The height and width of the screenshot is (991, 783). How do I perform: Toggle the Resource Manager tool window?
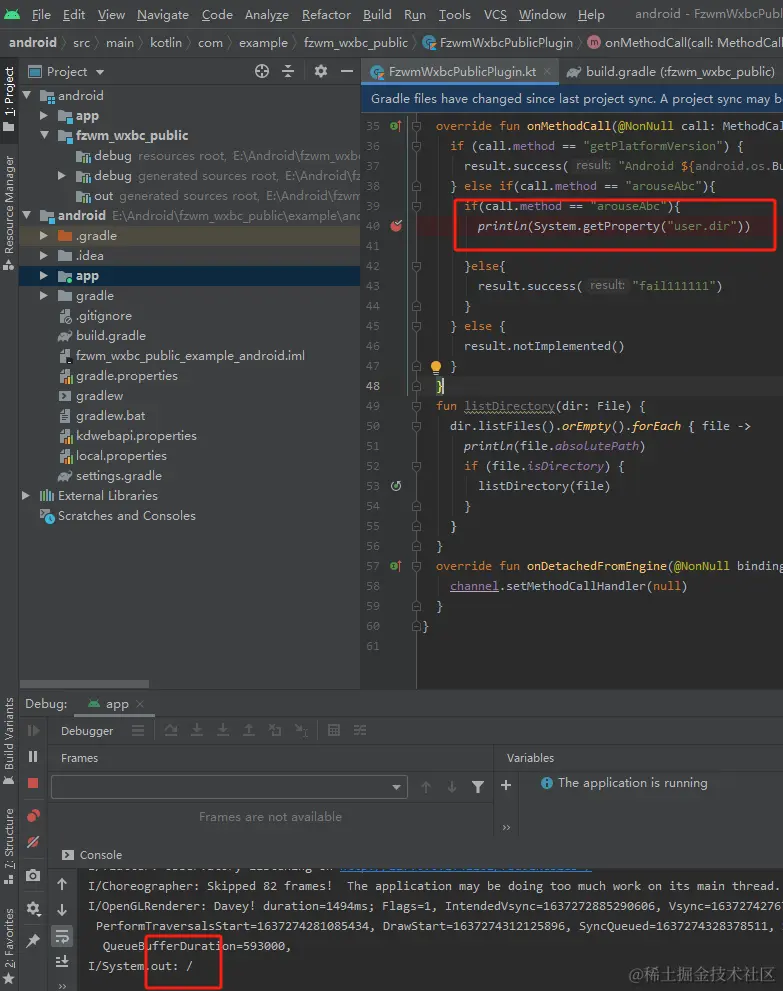click(x=9, y=213)
